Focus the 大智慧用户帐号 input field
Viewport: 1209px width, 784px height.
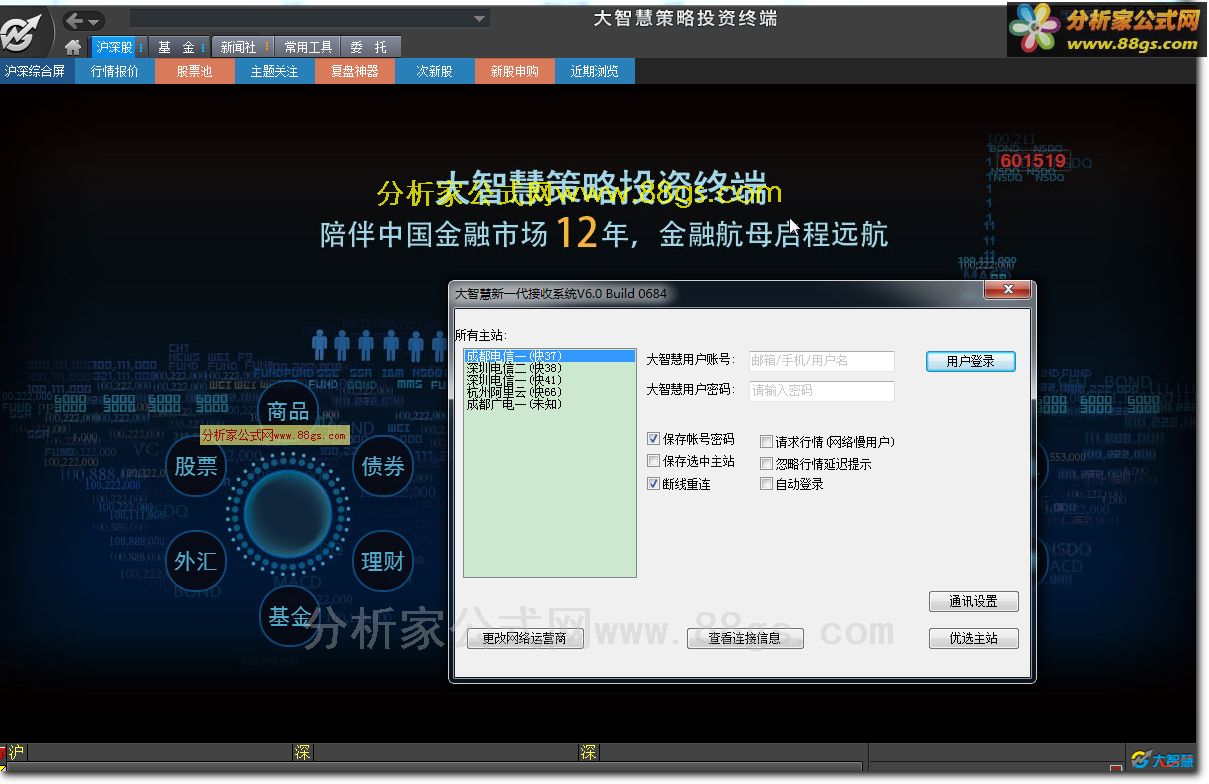pyautogui.click(x=821, y=361)
